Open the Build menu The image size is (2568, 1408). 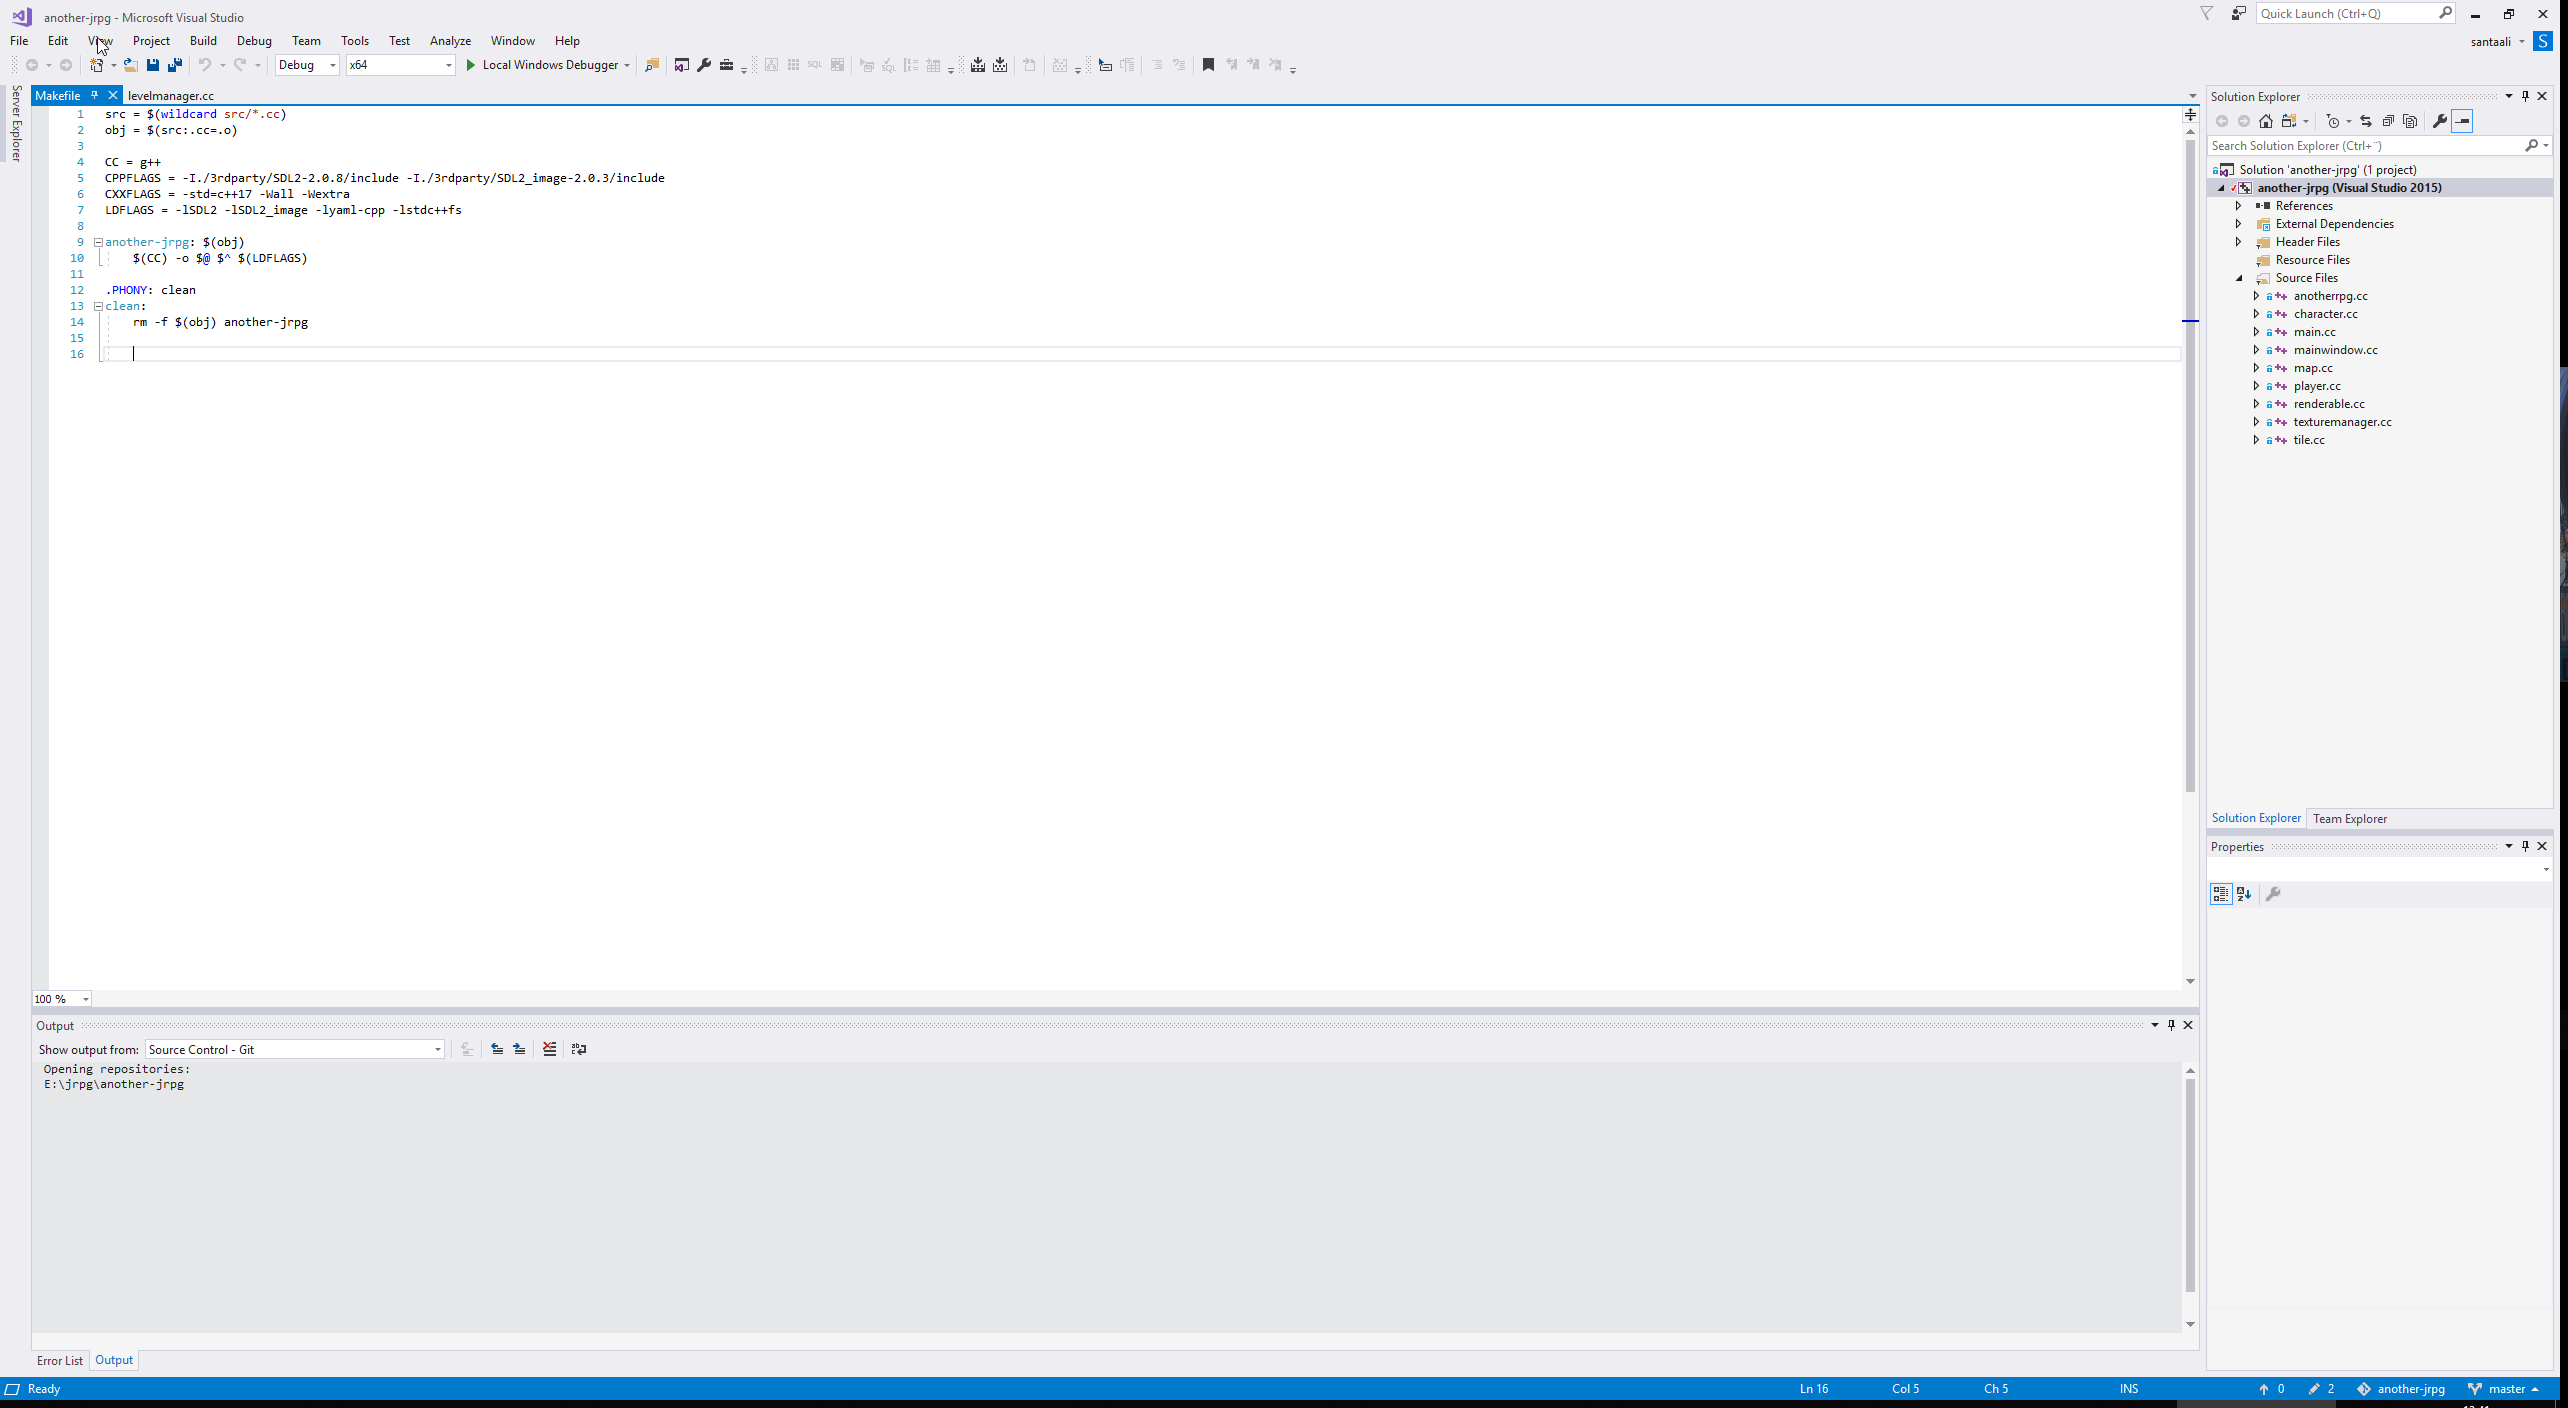click(203, 41)
